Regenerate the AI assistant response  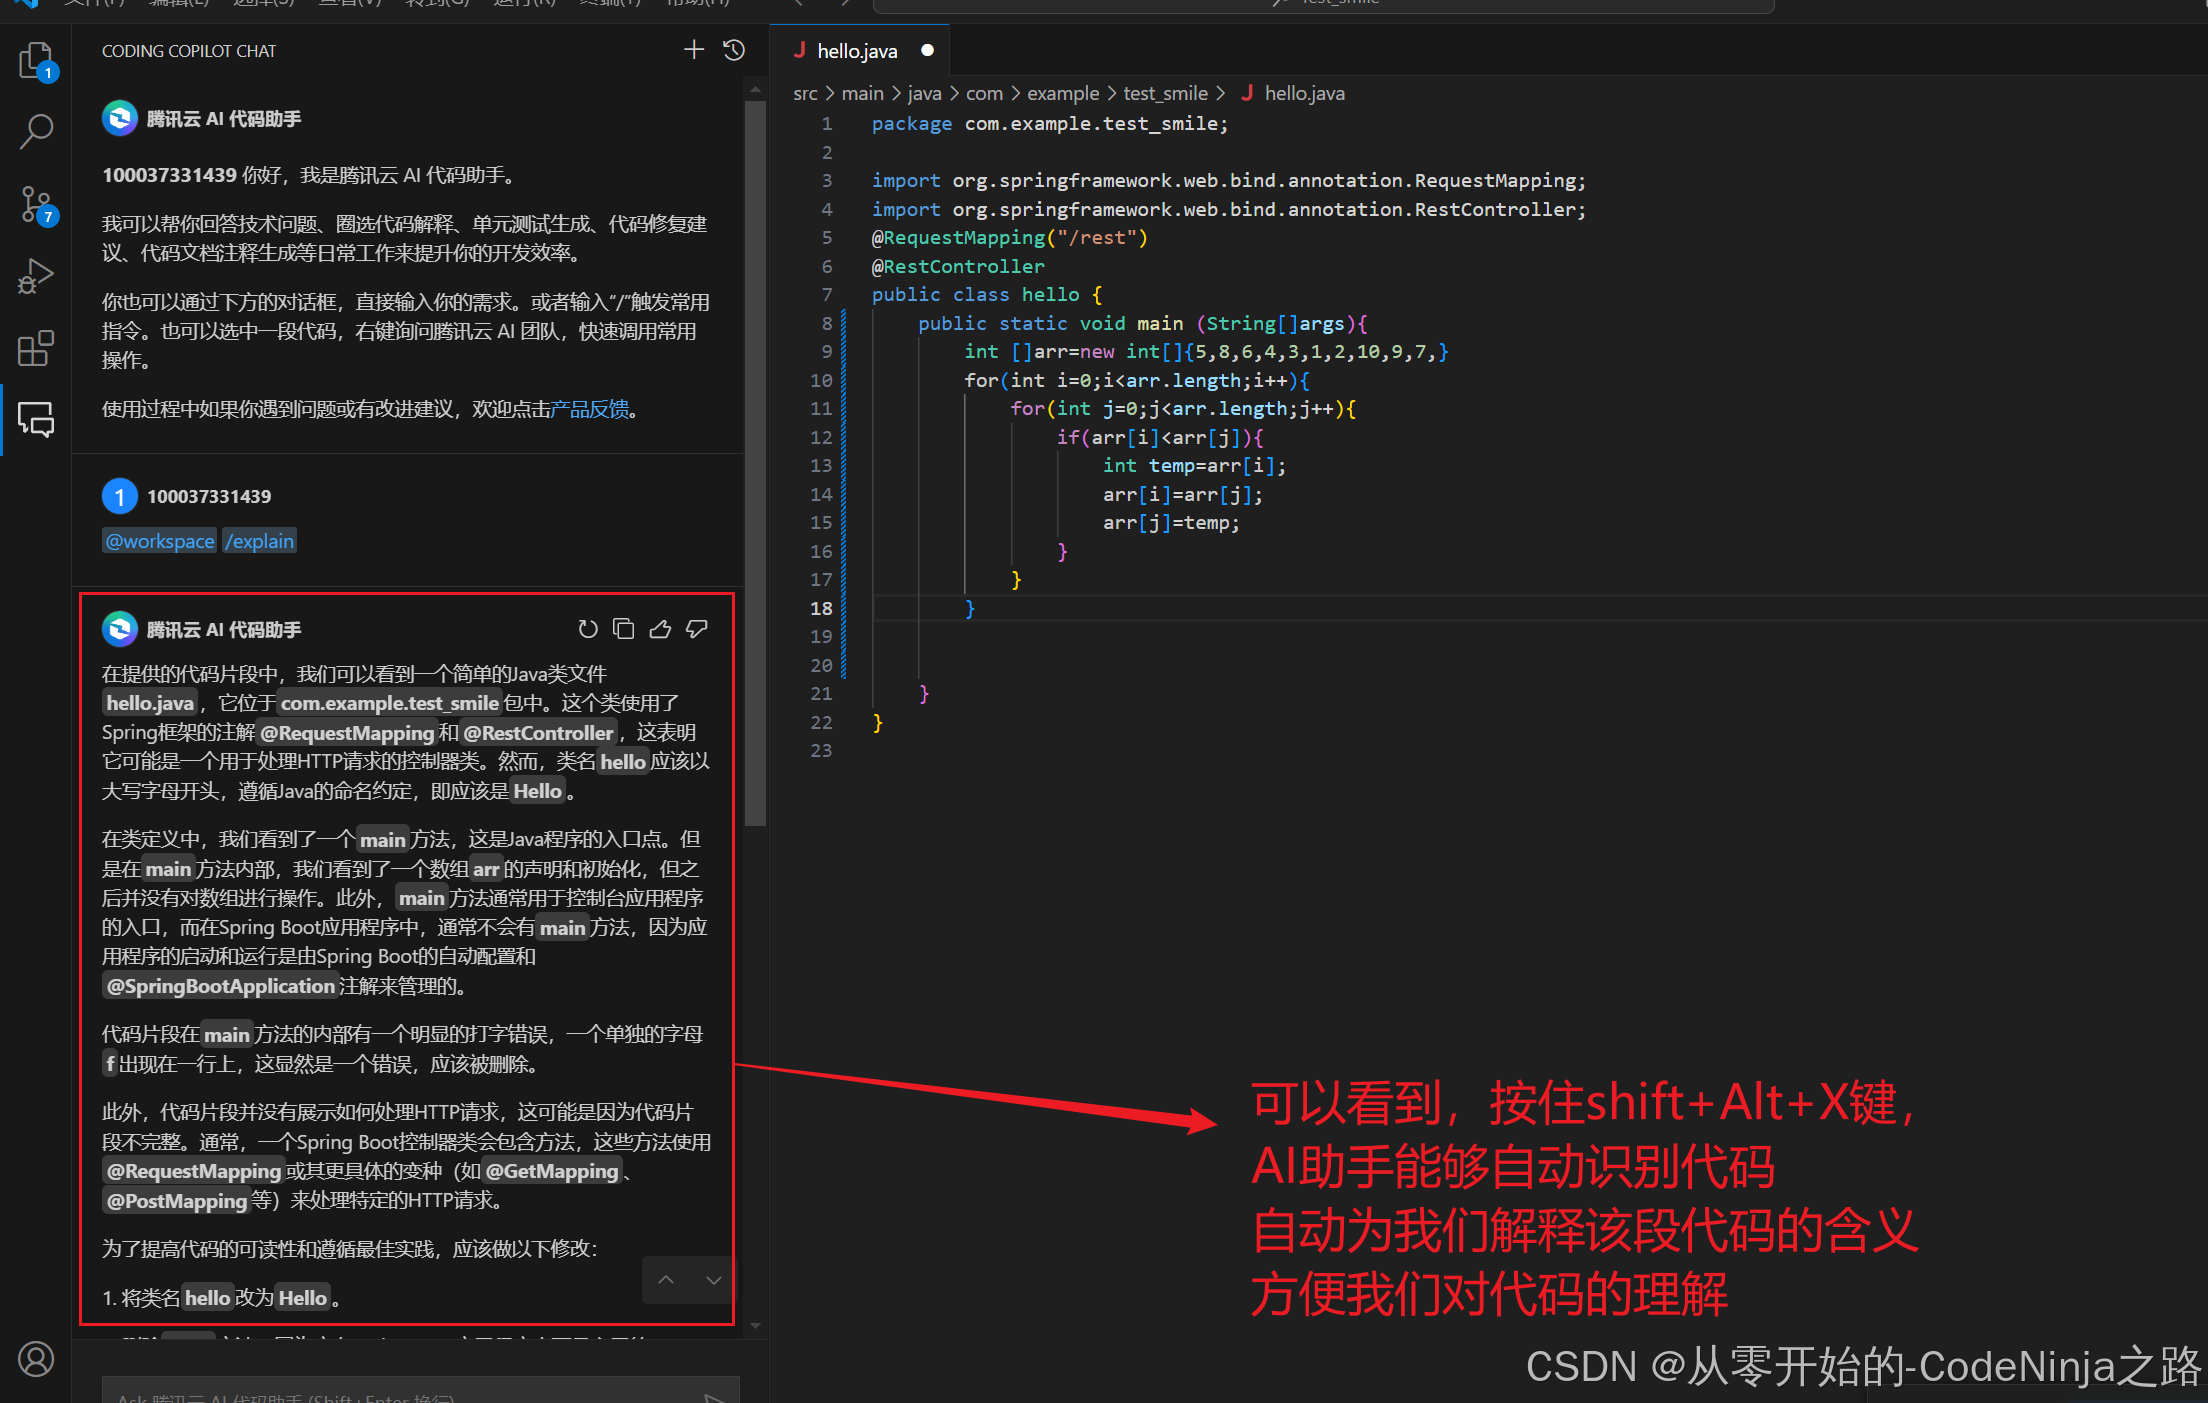(588, 629)
